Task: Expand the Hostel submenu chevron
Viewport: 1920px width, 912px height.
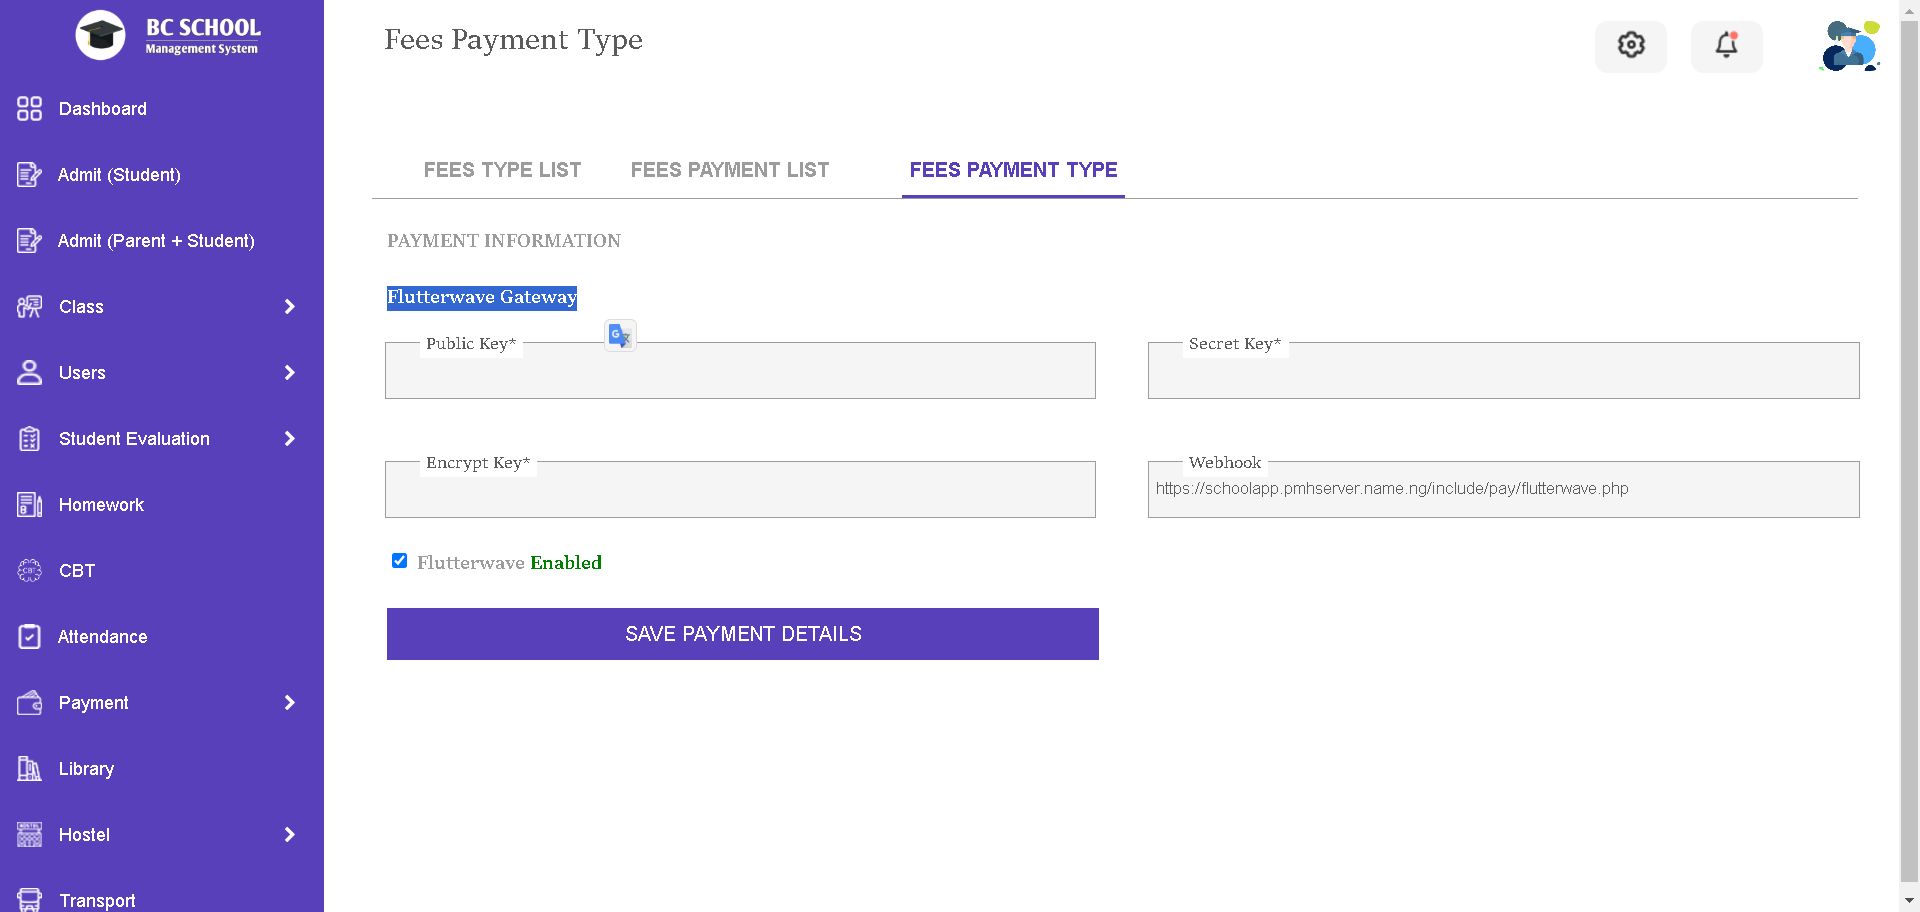Action: 290,835
